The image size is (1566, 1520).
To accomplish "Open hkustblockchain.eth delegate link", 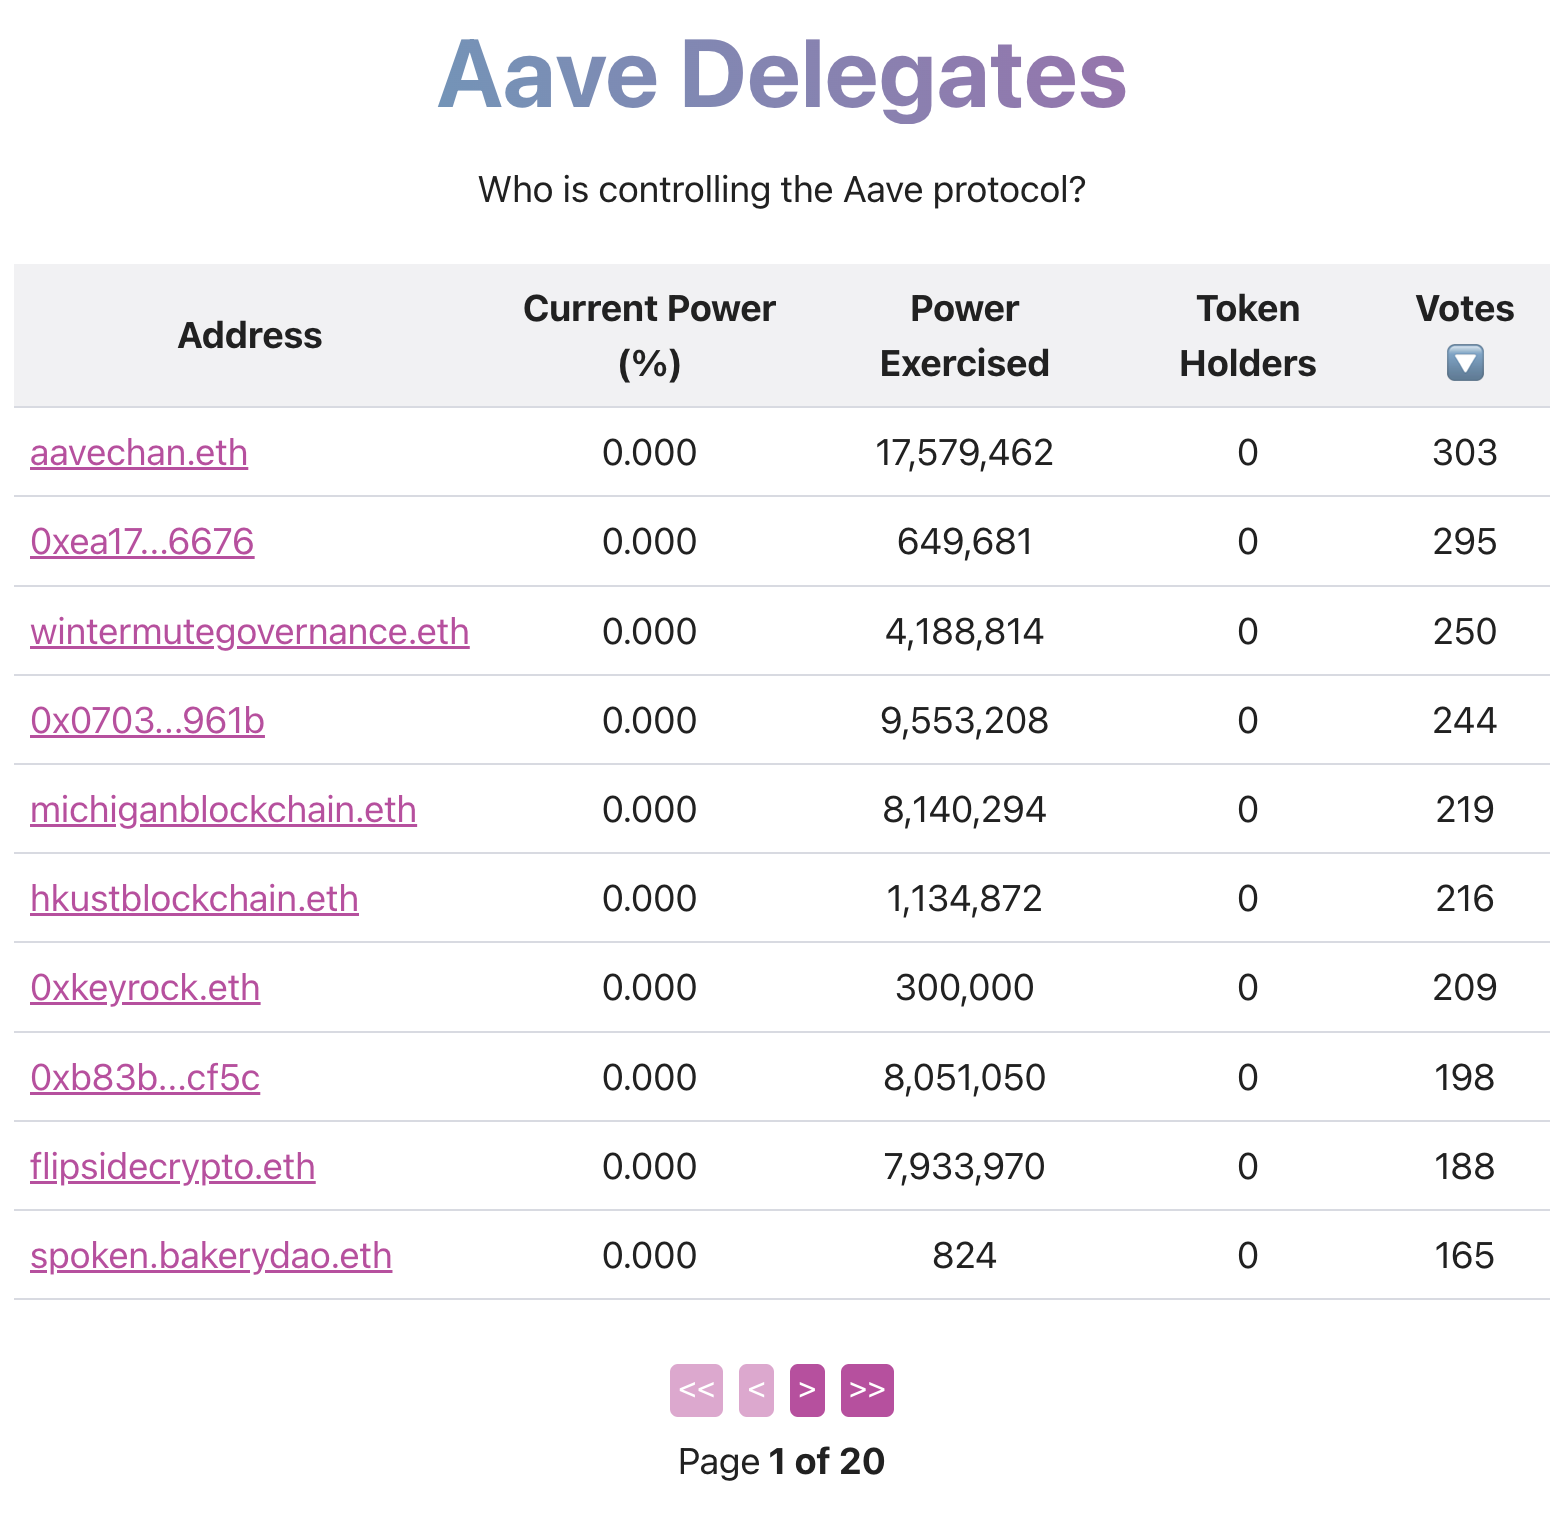I will coord(194,899).
